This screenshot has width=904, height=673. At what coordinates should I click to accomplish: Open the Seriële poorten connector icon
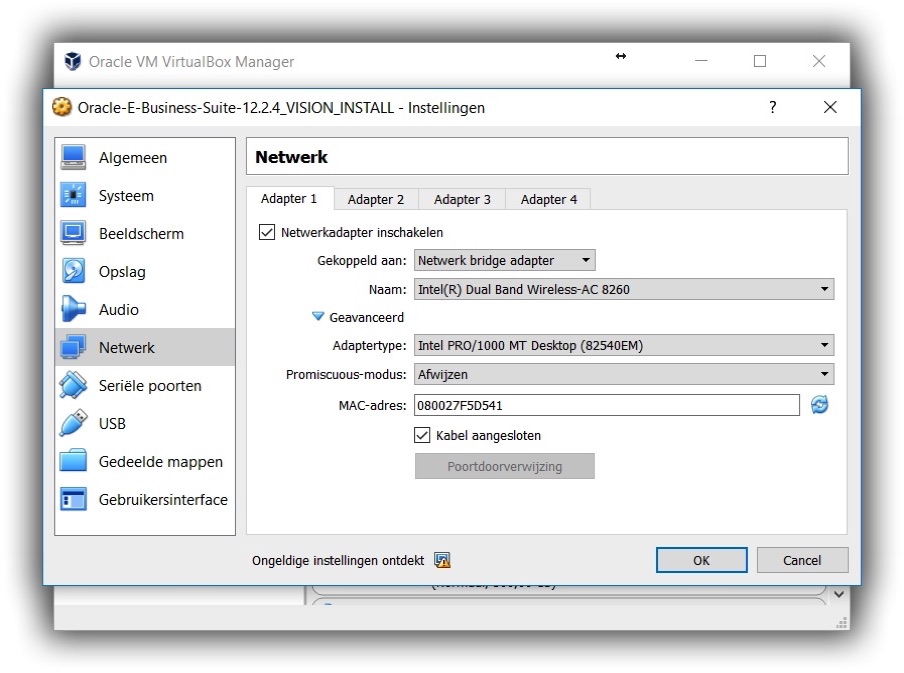[x=73, y=385]
